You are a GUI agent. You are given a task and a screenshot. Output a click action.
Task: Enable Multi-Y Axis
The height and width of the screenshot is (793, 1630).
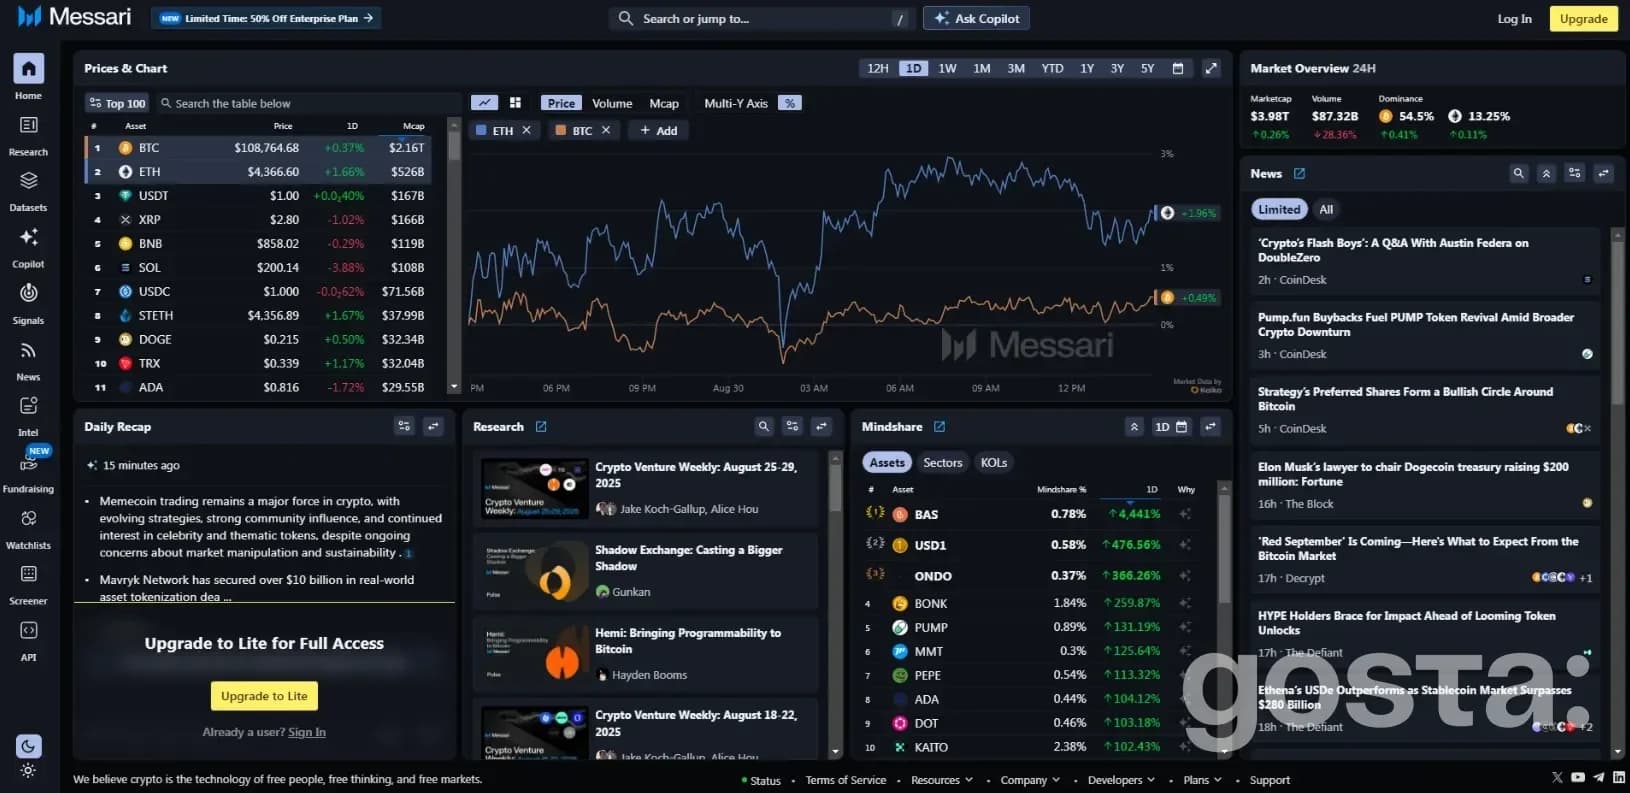tap(736, 103)
